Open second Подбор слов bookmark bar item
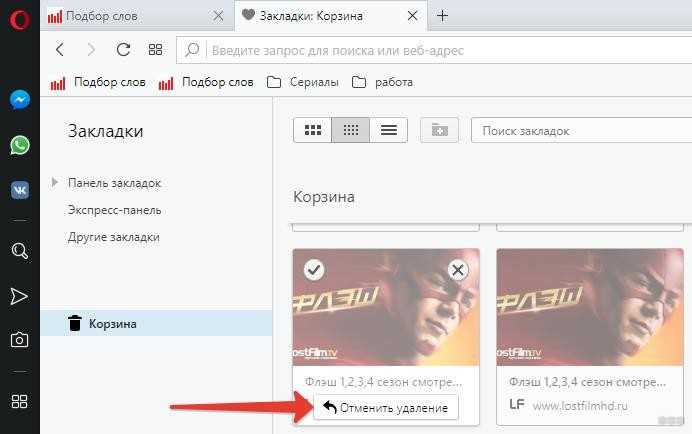Viewport: 692px width, 434px height. point(206,83)
